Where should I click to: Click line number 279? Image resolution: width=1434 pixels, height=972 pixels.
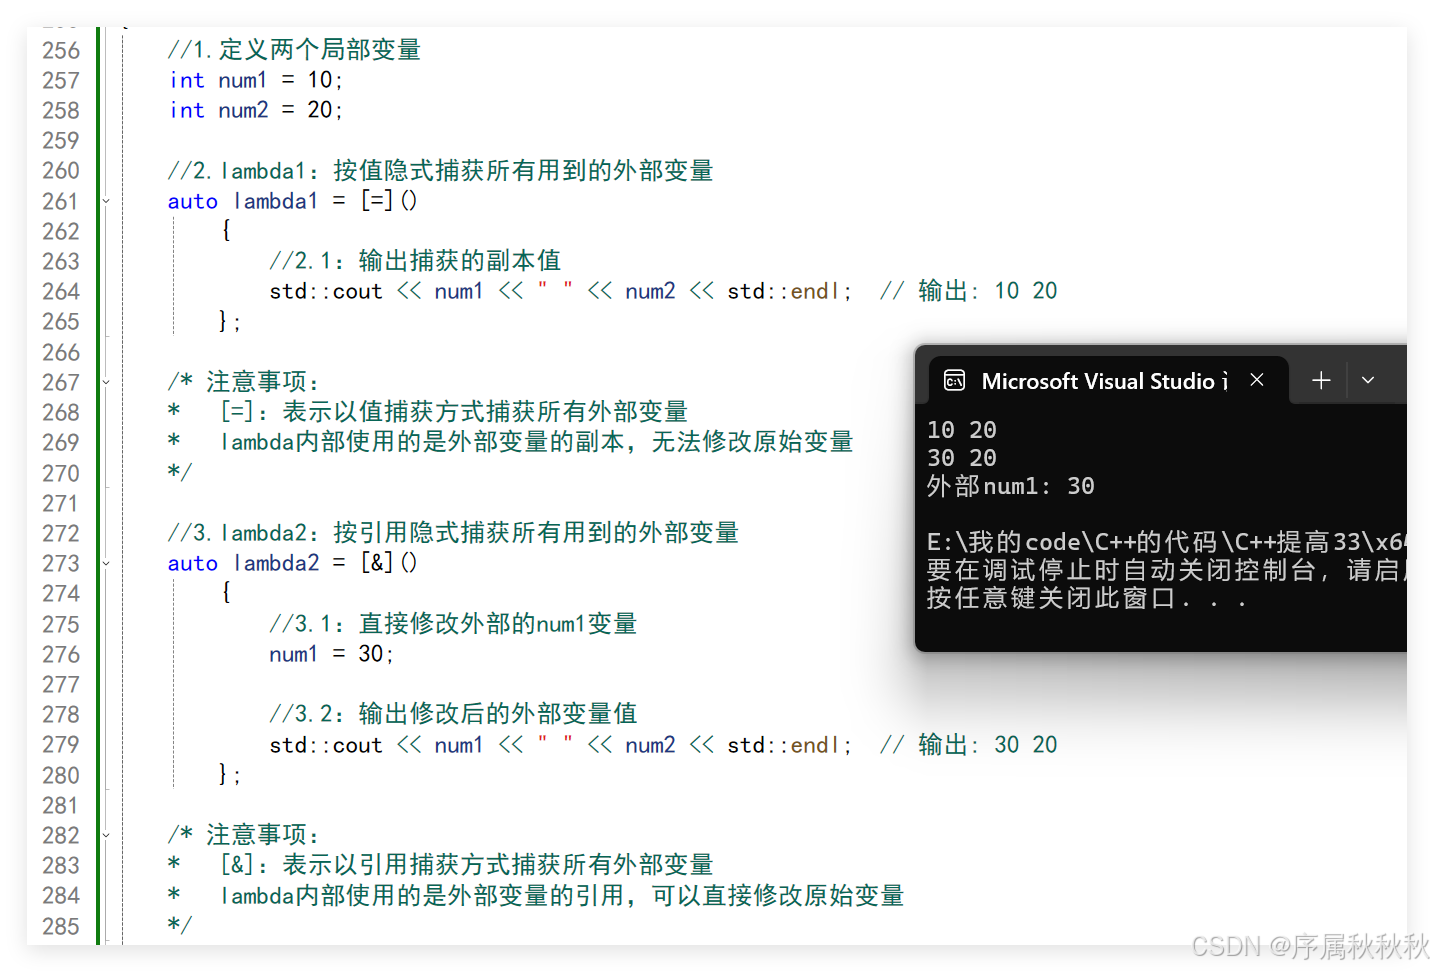61,744
